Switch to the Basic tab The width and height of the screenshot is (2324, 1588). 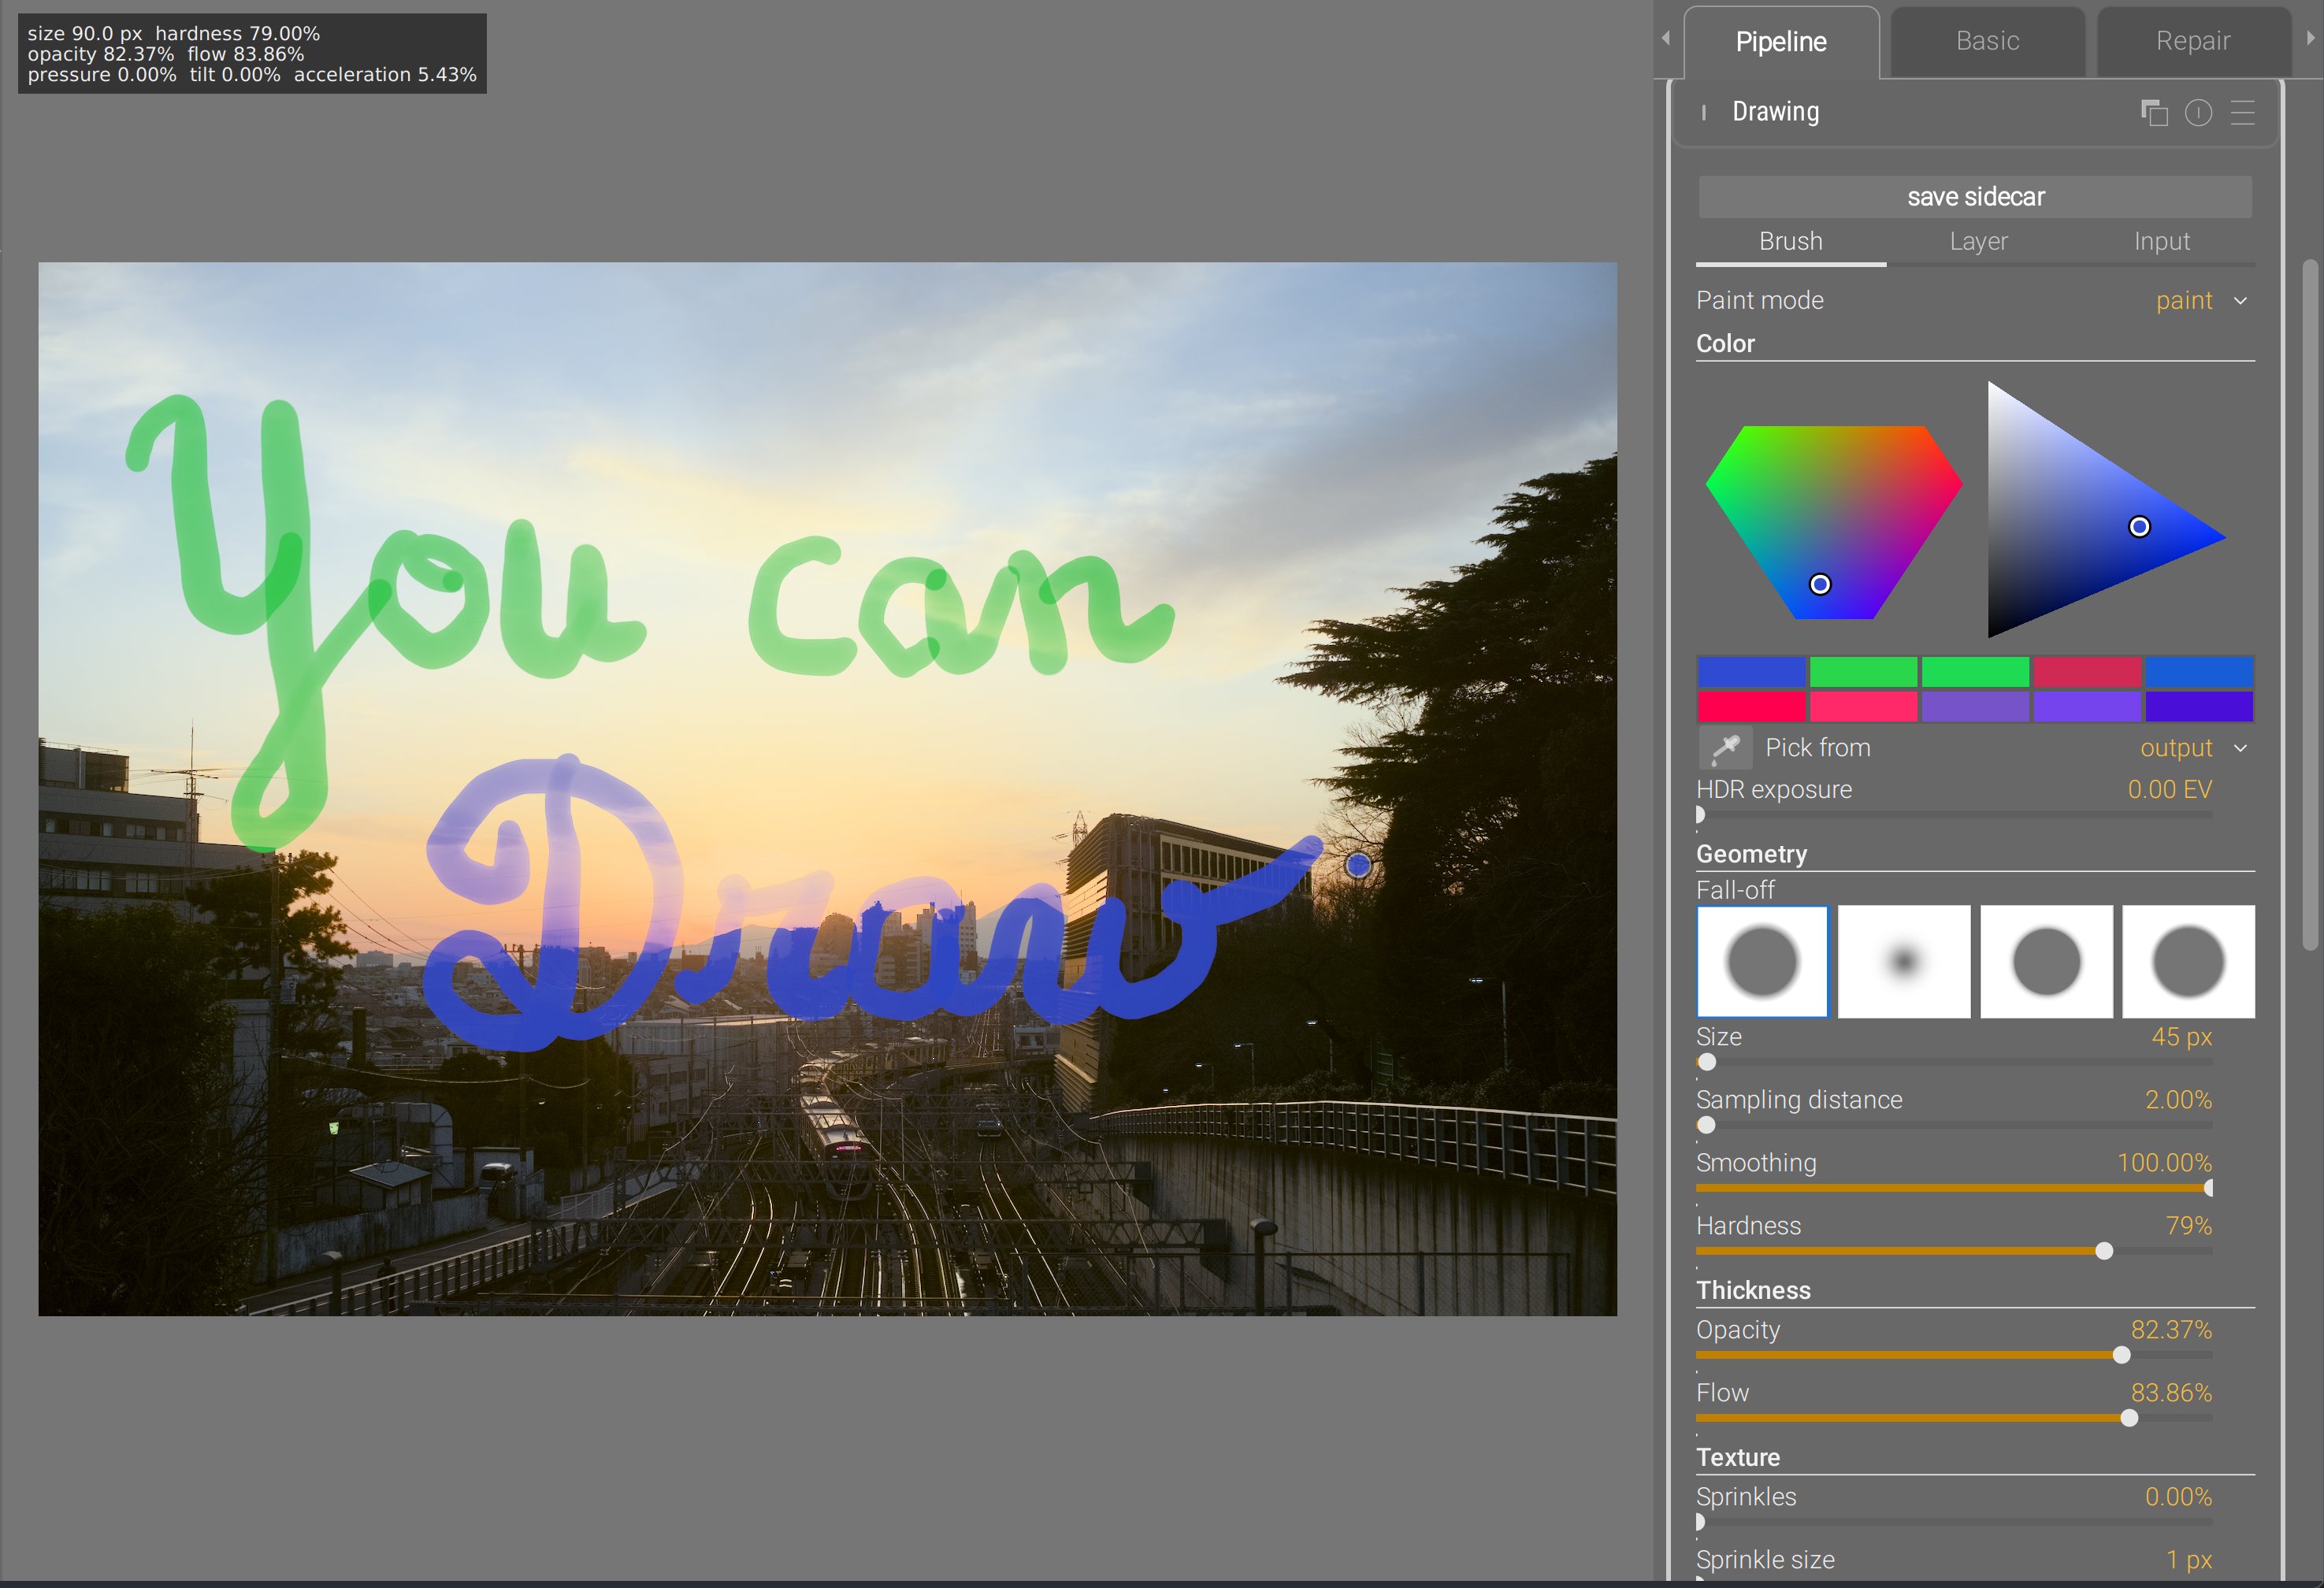1987,41
